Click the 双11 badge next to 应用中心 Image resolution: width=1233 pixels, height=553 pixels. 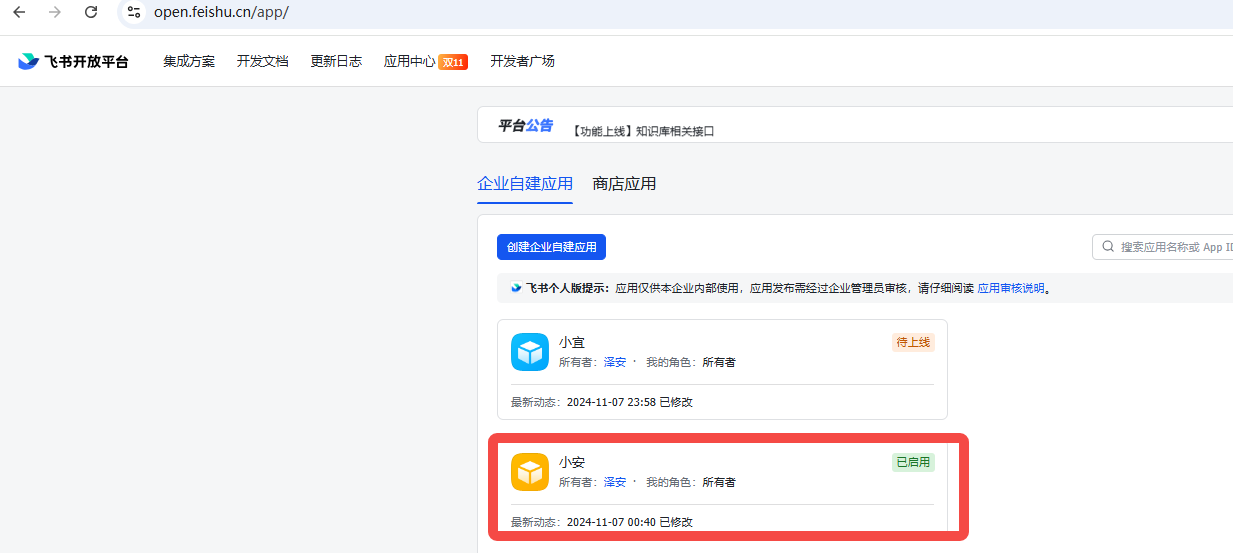pos(453,62)
